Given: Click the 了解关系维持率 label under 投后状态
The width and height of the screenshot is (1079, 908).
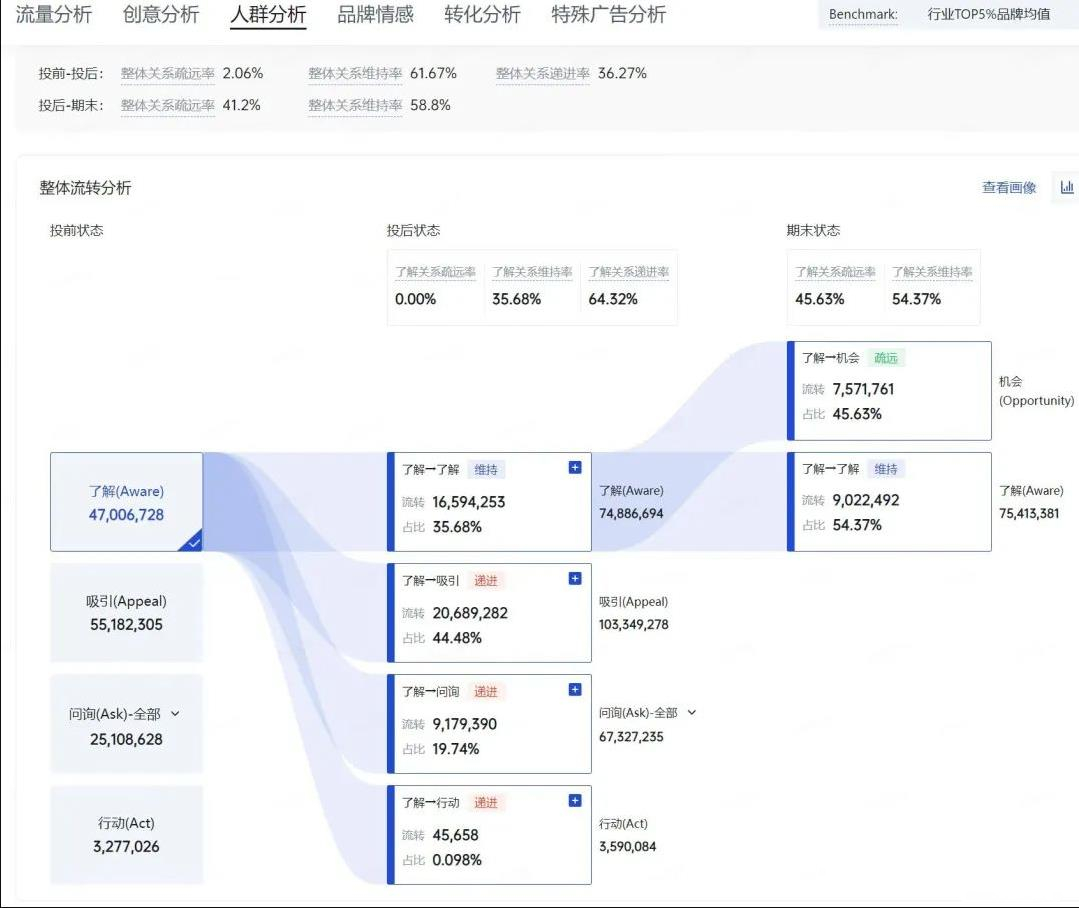Looking at the screenshot, I should click(x=532, y=272).
